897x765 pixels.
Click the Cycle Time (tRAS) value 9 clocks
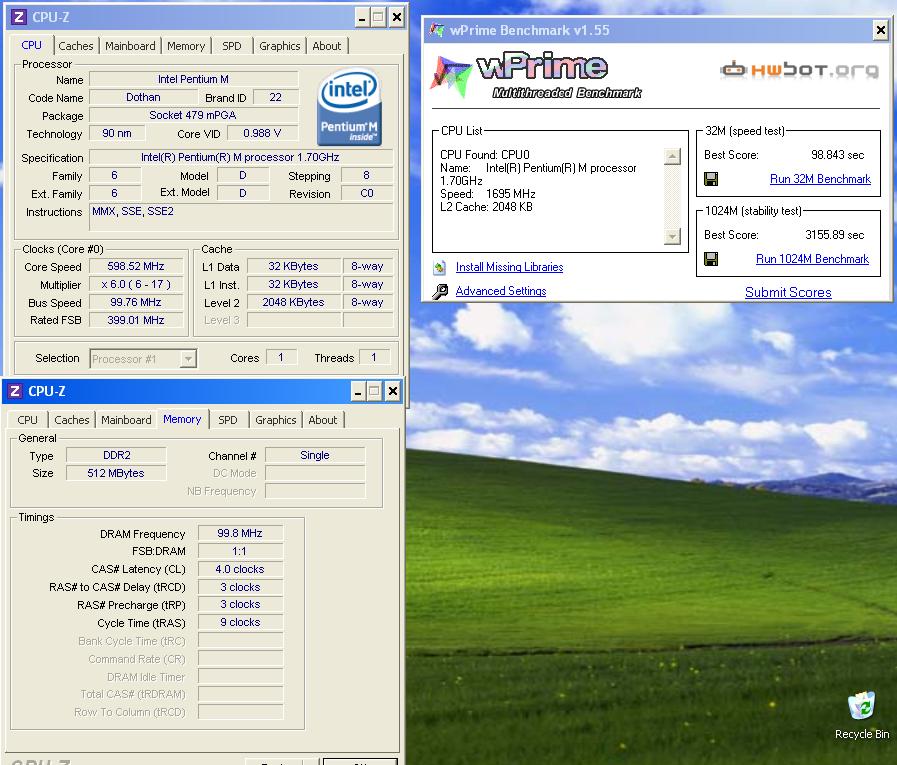point(240,623)
